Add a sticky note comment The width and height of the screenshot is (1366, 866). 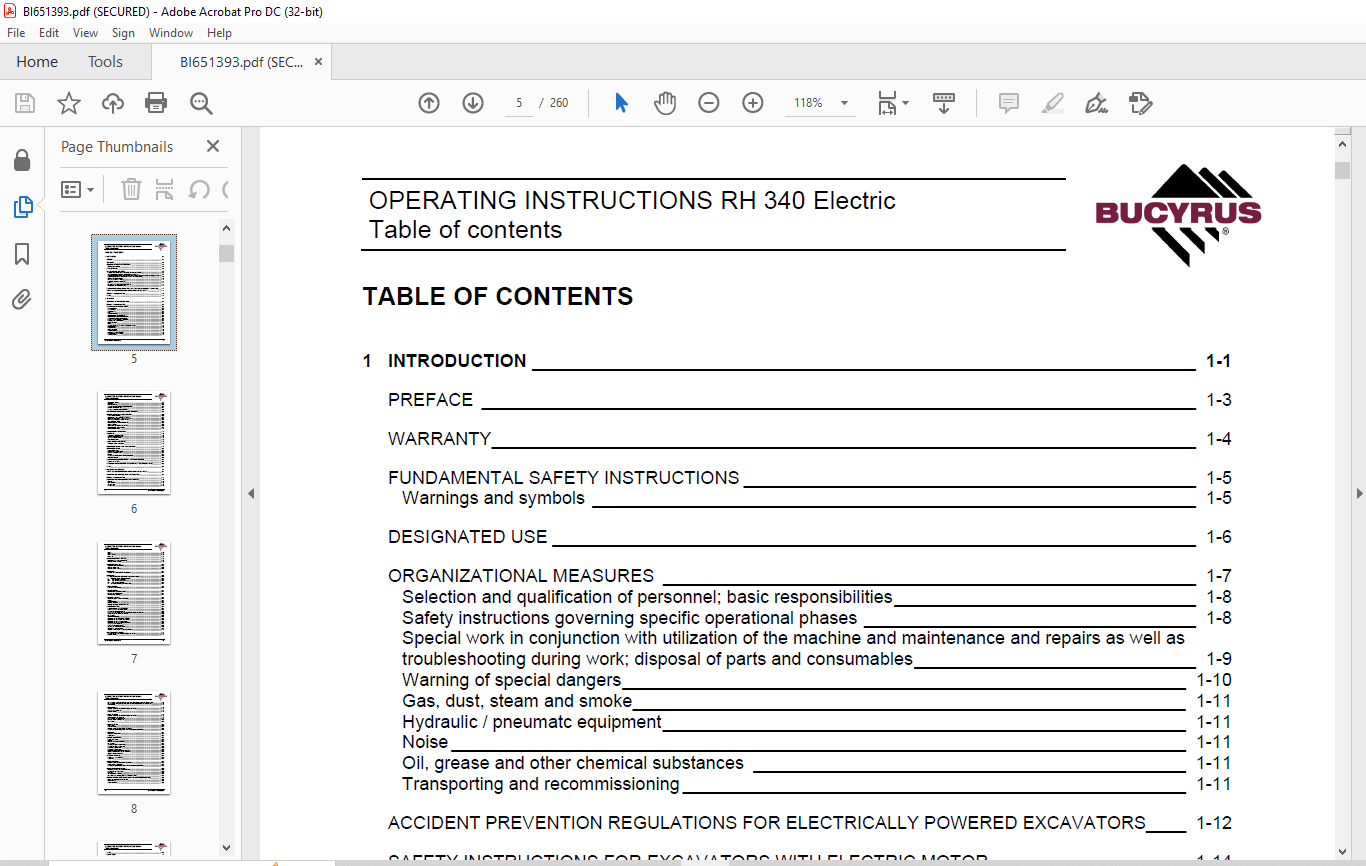1009,103
